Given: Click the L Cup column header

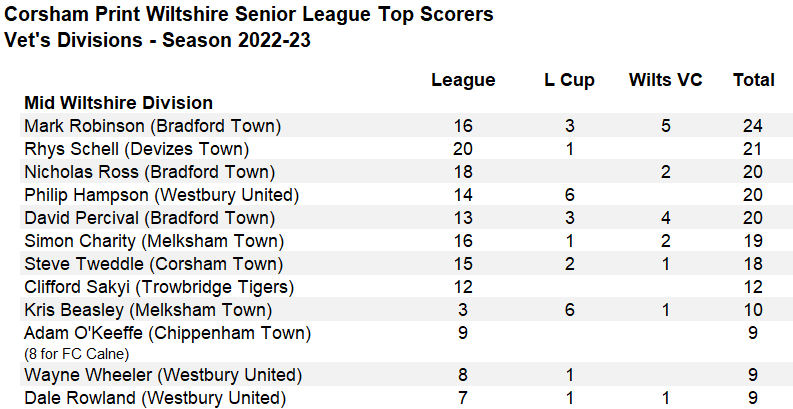Looking at the screenshot, I should click(569, 80).
